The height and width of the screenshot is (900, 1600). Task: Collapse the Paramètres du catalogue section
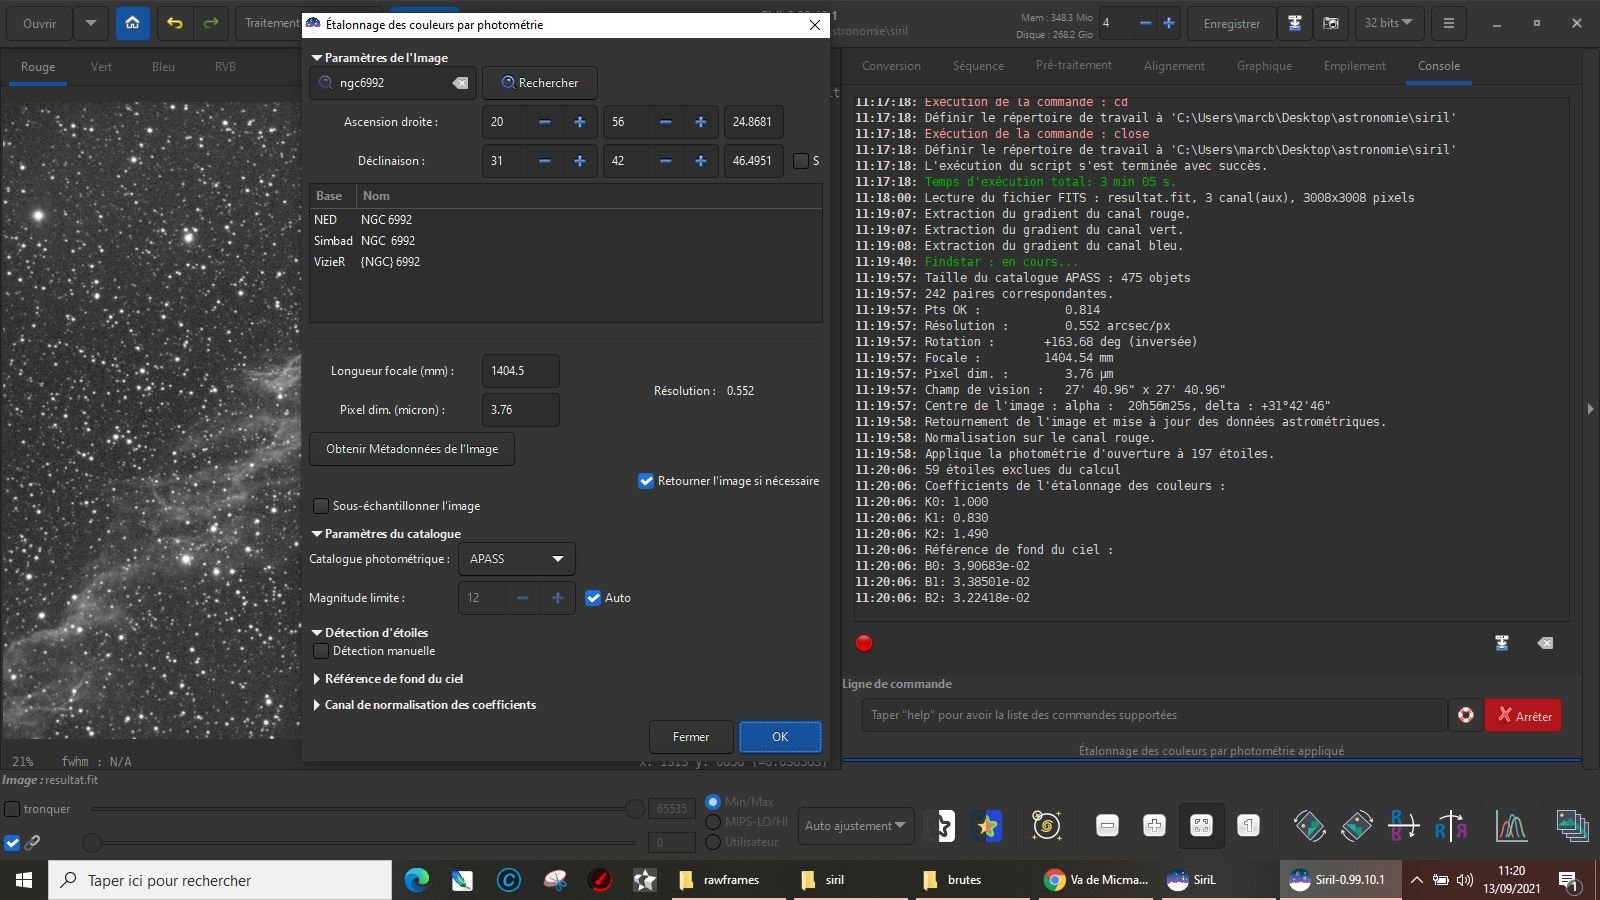pyautogui.click(x=317, y=534)
